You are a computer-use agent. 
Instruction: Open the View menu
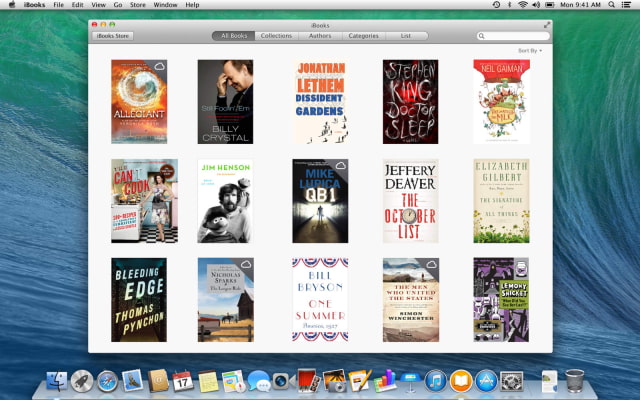click(x=97, y=5)
